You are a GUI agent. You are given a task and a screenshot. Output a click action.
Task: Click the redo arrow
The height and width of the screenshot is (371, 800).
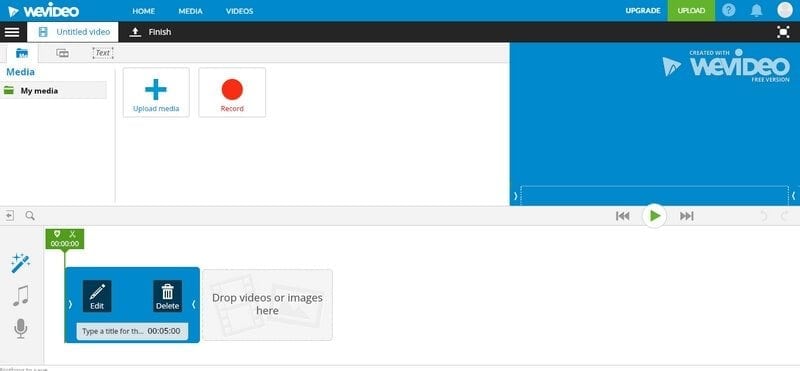(785, 216)
